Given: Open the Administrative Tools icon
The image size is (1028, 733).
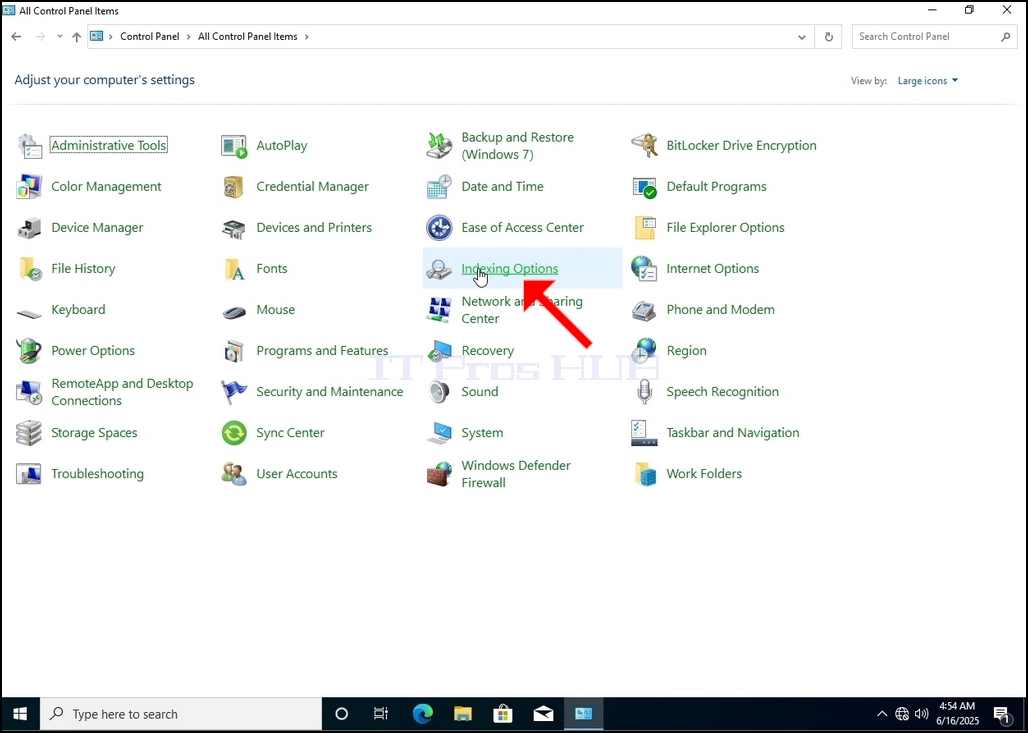Looking at the screenshot, I should click(30, 146).
